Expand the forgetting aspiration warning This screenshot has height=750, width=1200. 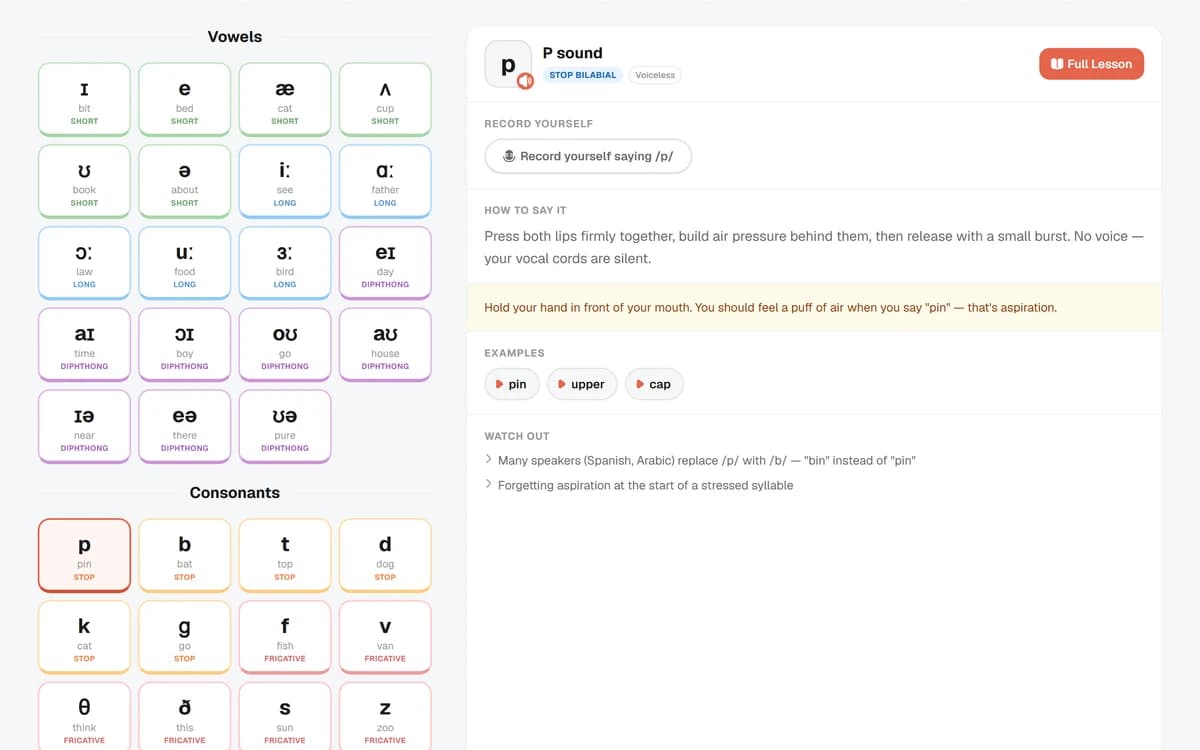point(639,485)
